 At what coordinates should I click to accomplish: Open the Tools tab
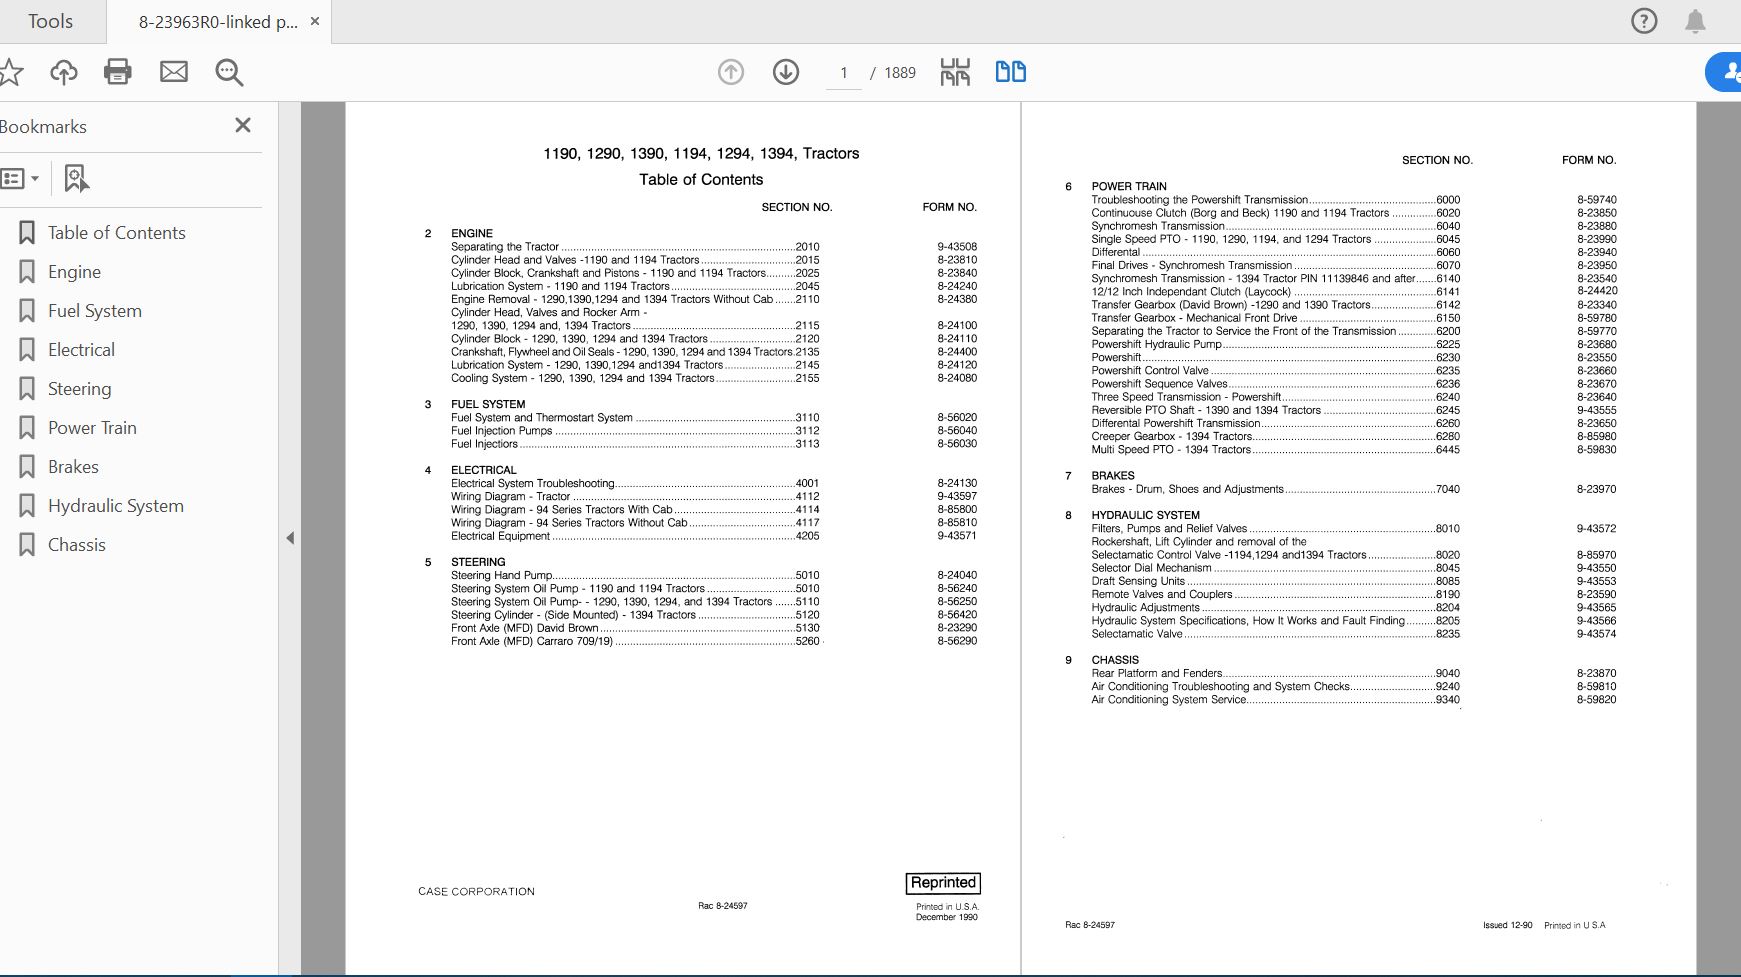point(50,21)
